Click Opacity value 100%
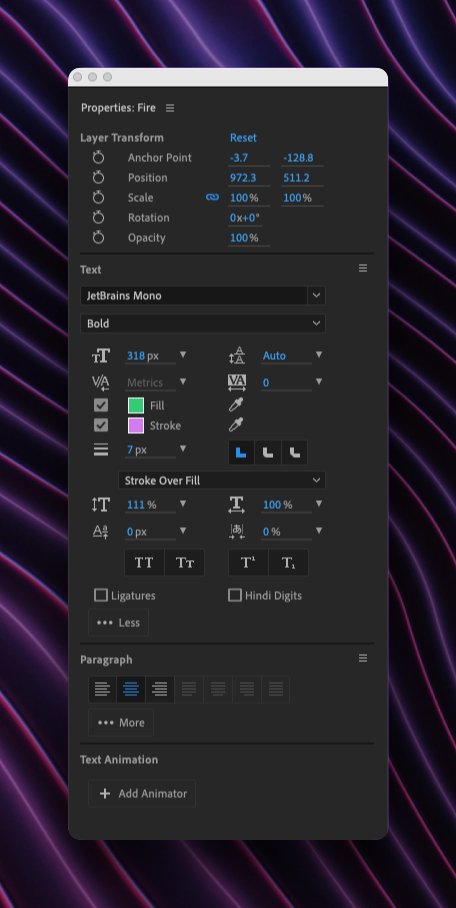456x908 pixels. click(244, 237)
